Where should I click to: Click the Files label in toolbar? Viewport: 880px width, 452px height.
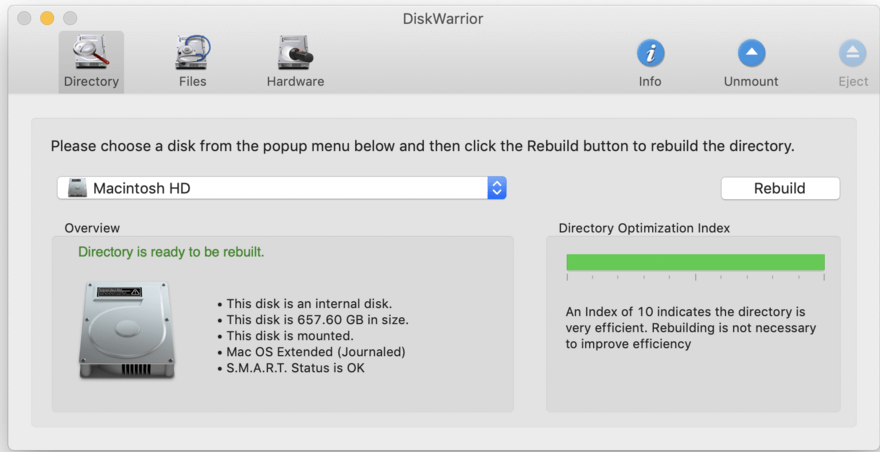[x=192, y=82]
